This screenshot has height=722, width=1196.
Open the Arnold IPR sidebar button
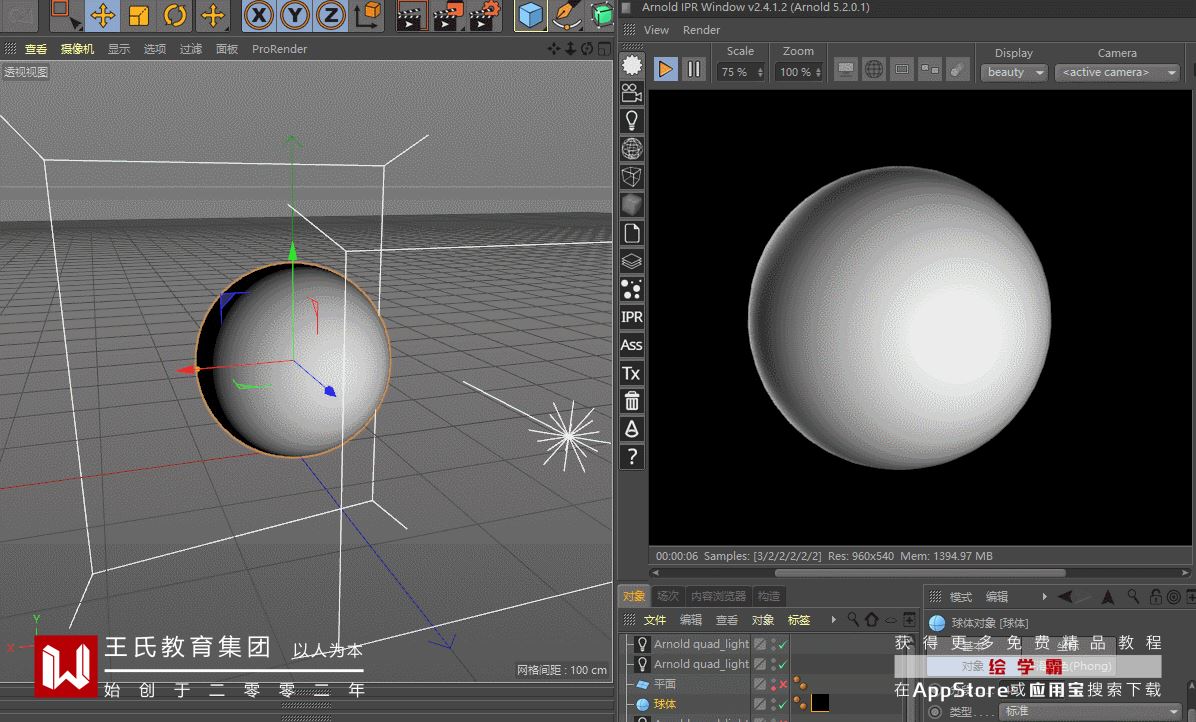coord(631,317)
